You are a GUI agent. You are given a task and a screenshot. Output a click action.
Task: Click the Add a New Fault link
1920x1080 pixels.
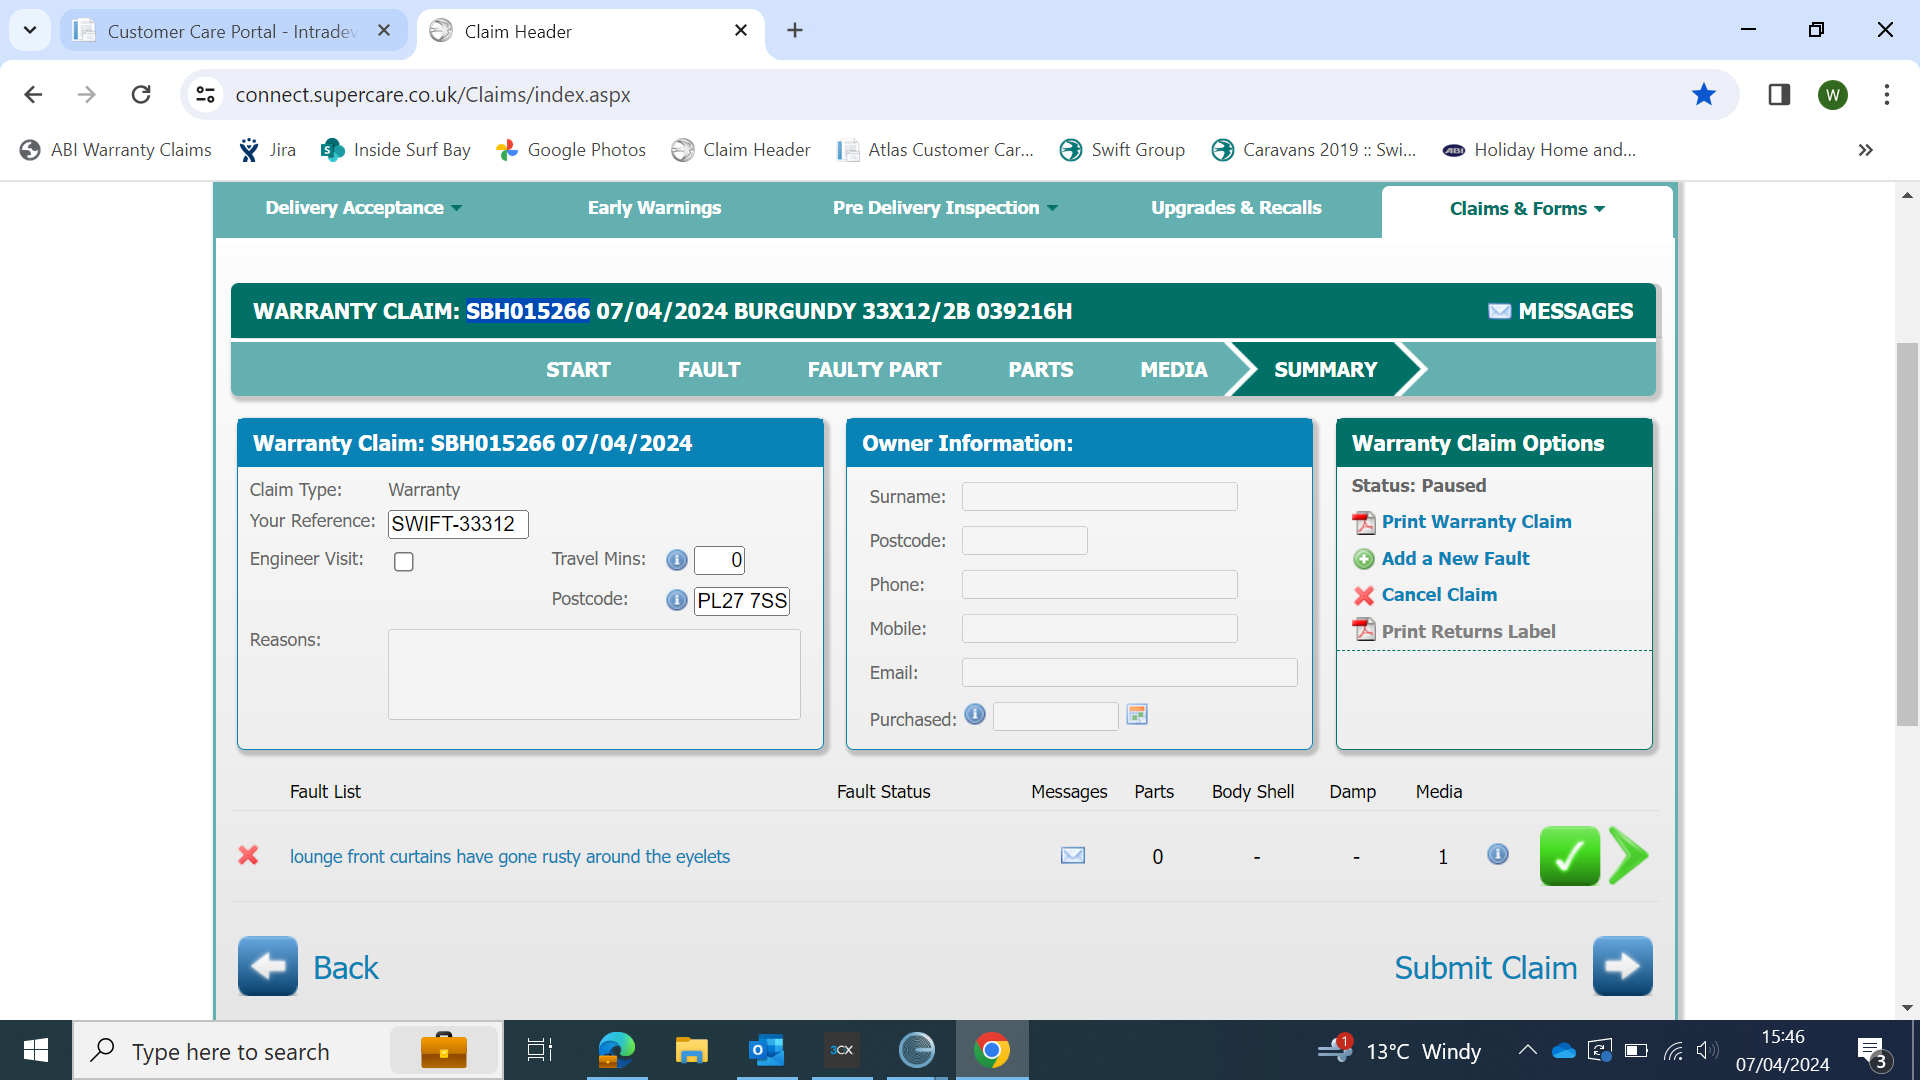coord(1454,559)
